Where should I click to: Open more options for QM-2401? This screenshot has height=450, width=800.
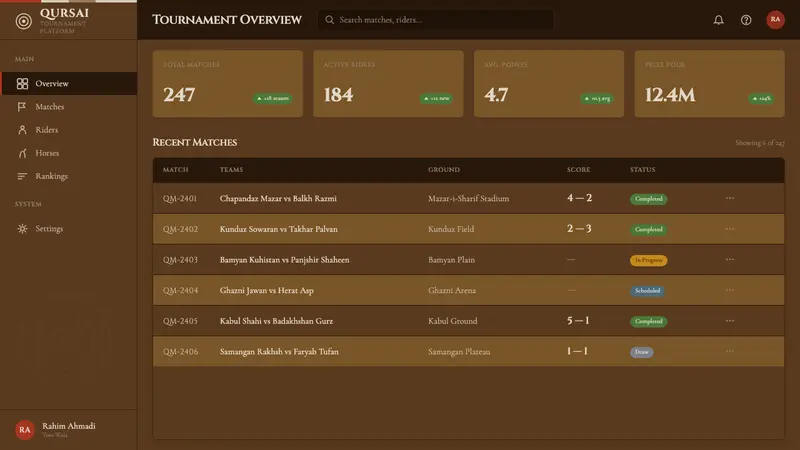click(730, 198)
